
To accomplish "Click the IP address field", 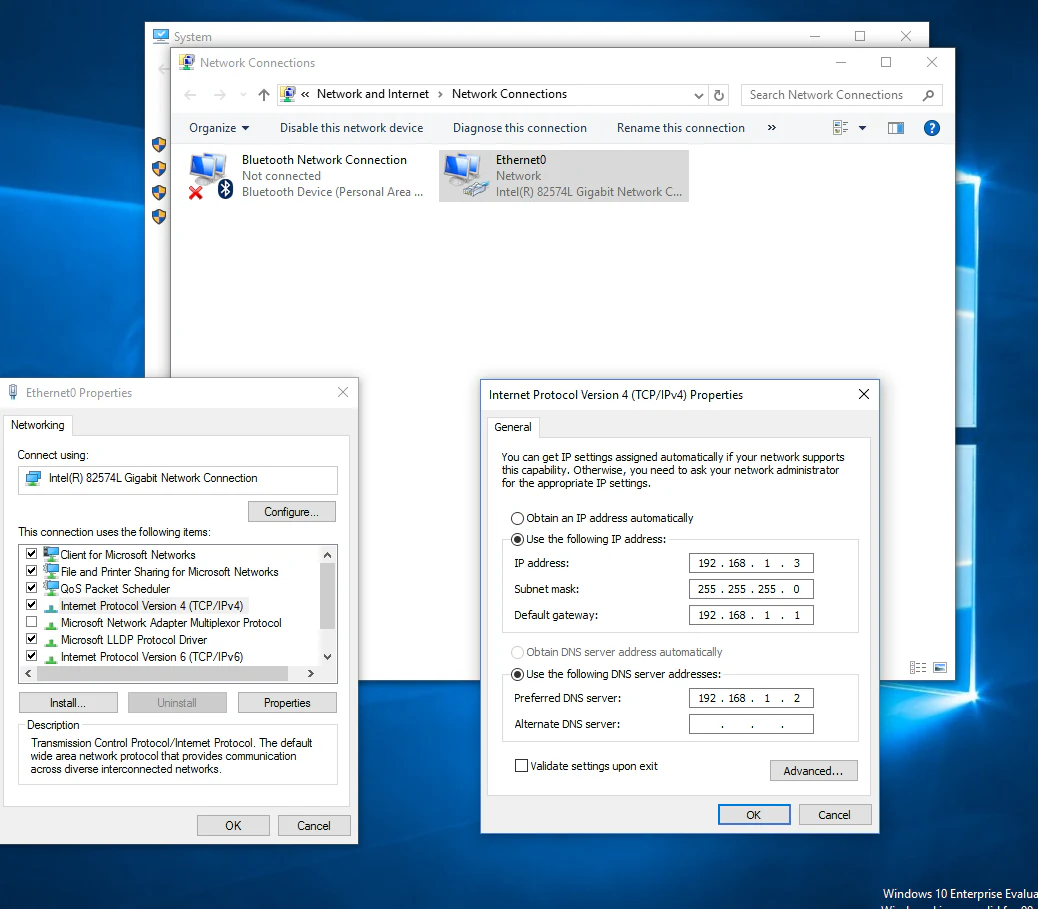I will tap(751, 563).
